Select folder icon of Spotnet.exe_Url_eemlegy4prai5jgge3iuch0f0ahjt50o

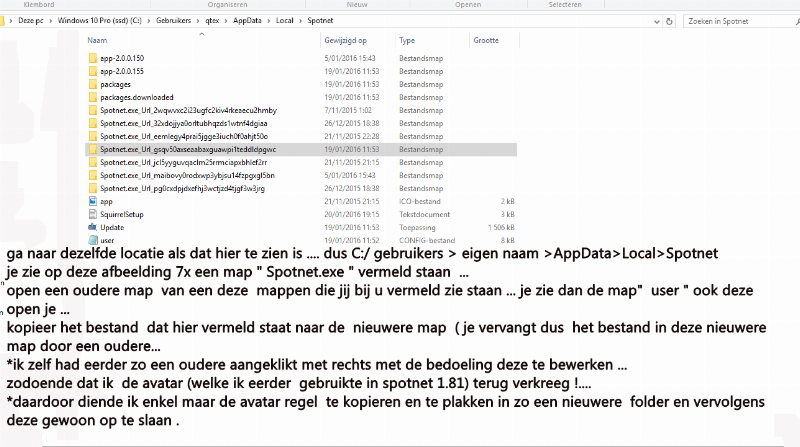[93, 136]
